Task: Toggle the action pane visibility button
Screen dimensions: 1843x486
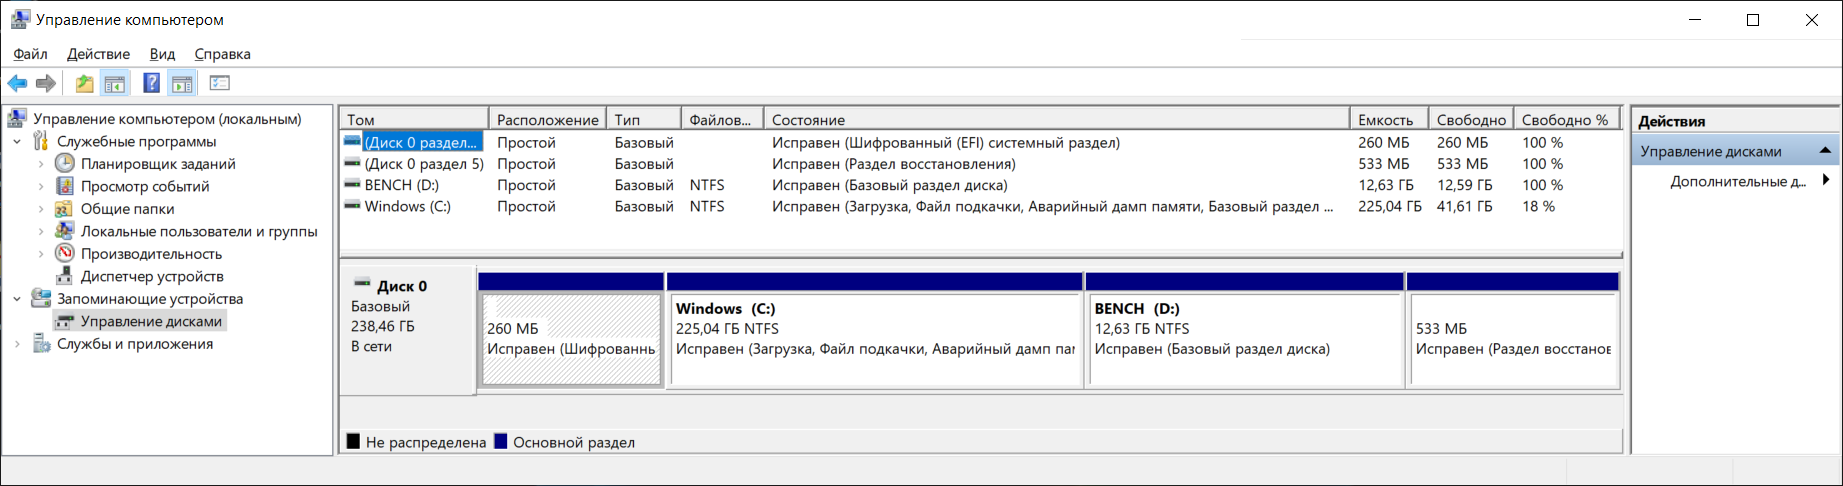Action: coord(182,83)
